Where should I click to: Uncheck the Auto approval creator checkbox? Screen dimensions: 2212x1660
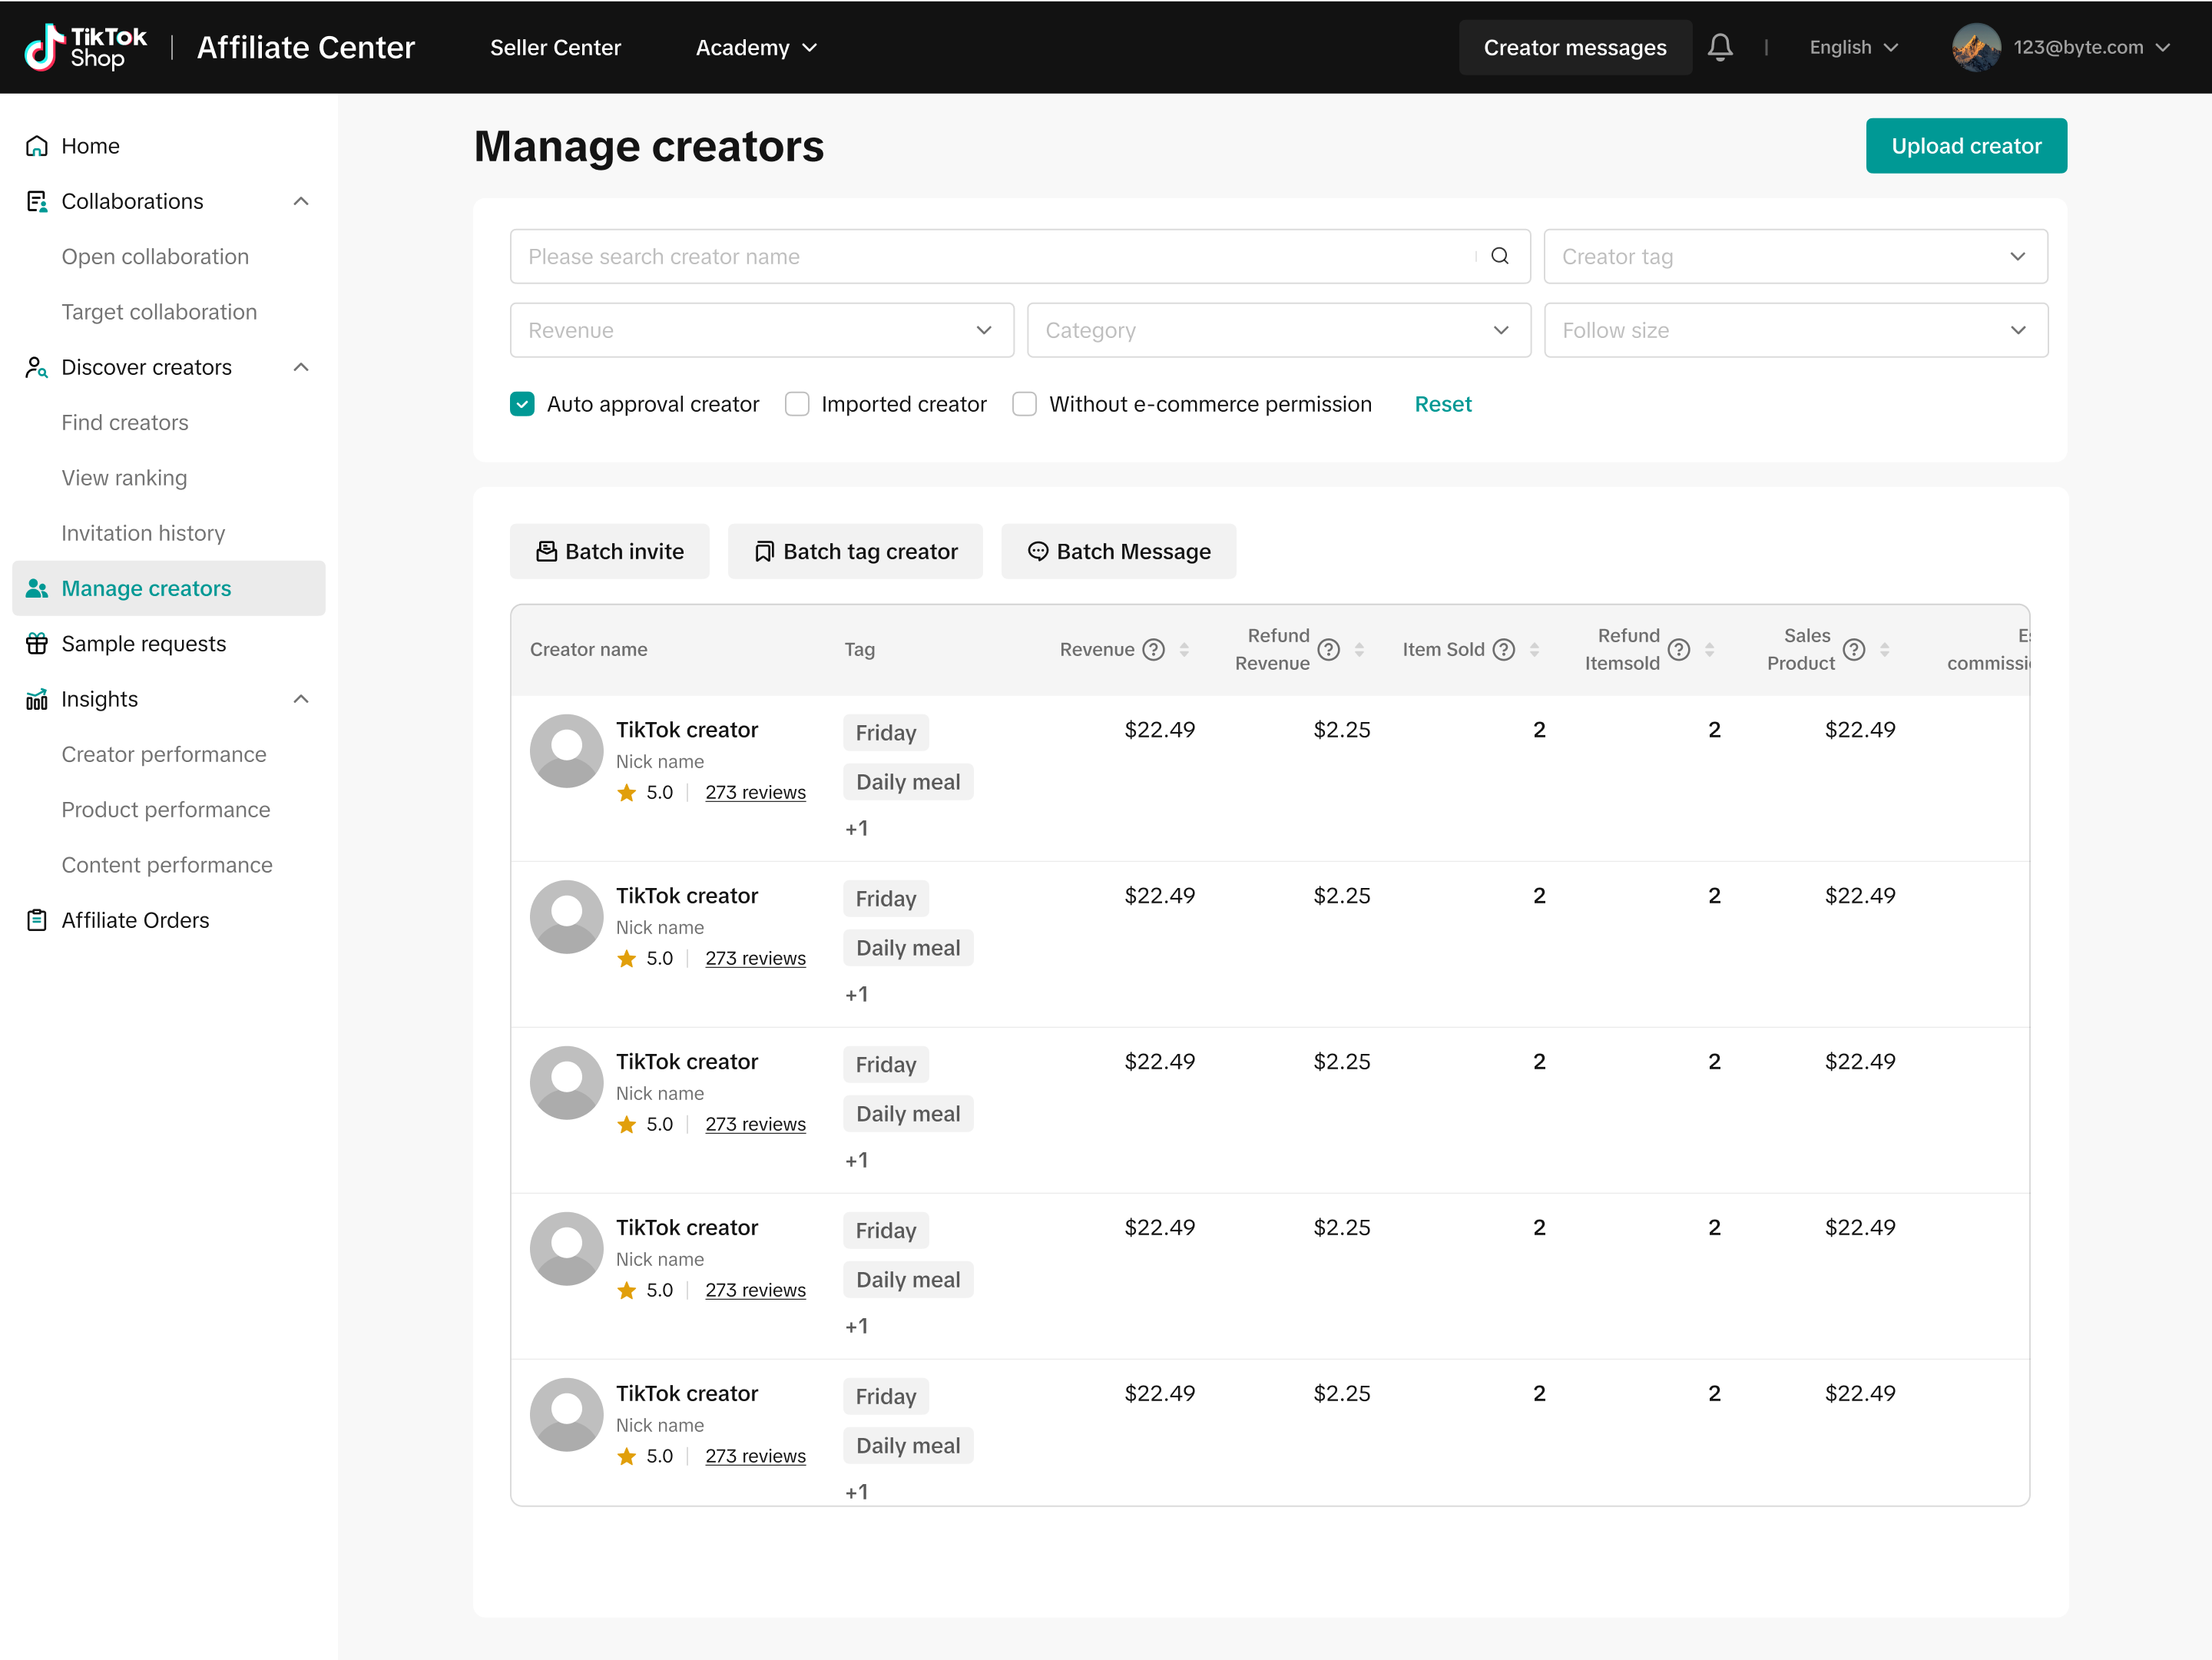[x=522, y=404]
